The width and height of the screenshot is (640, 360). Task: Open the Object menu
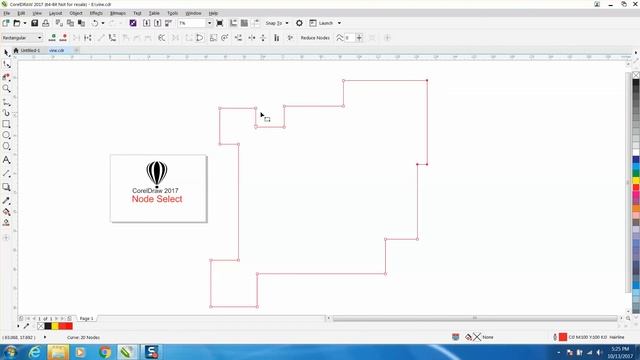click(x=76, y=13)
